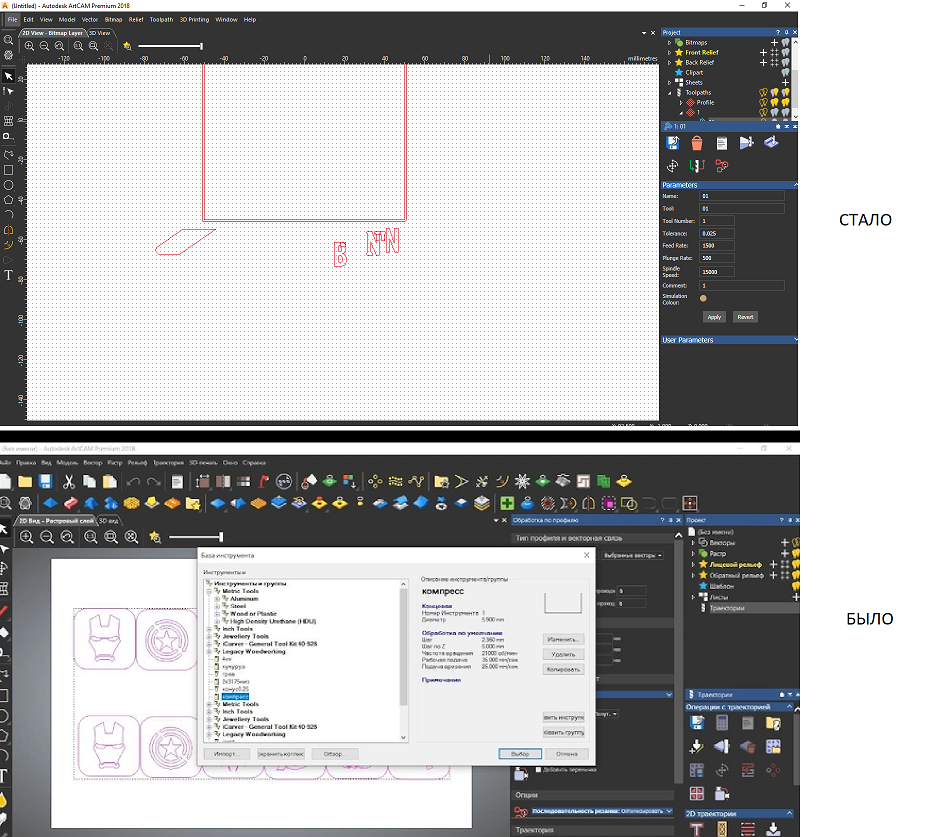949x837 pixels.
Task: Open Toolpath menu in upper window
Action: (x=161, y=19)
